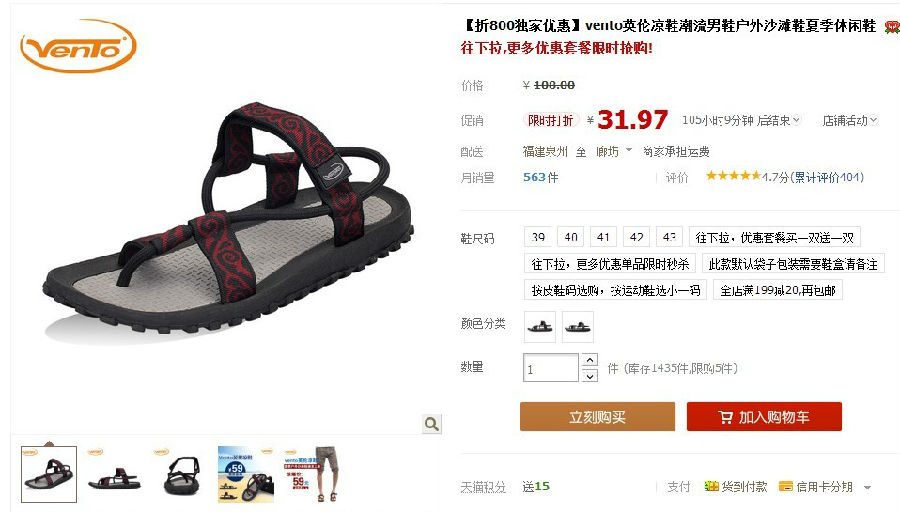Click the magnifier zoom icon on product image
Image resolution: width=900 pixels, height=512 pixels.
tap(432, 424)
